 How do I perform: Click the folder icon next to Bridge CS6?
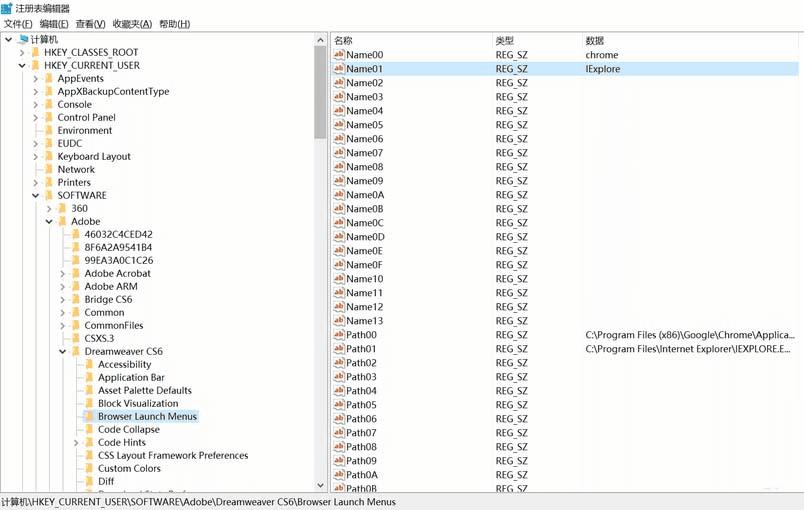coord(76,299)
